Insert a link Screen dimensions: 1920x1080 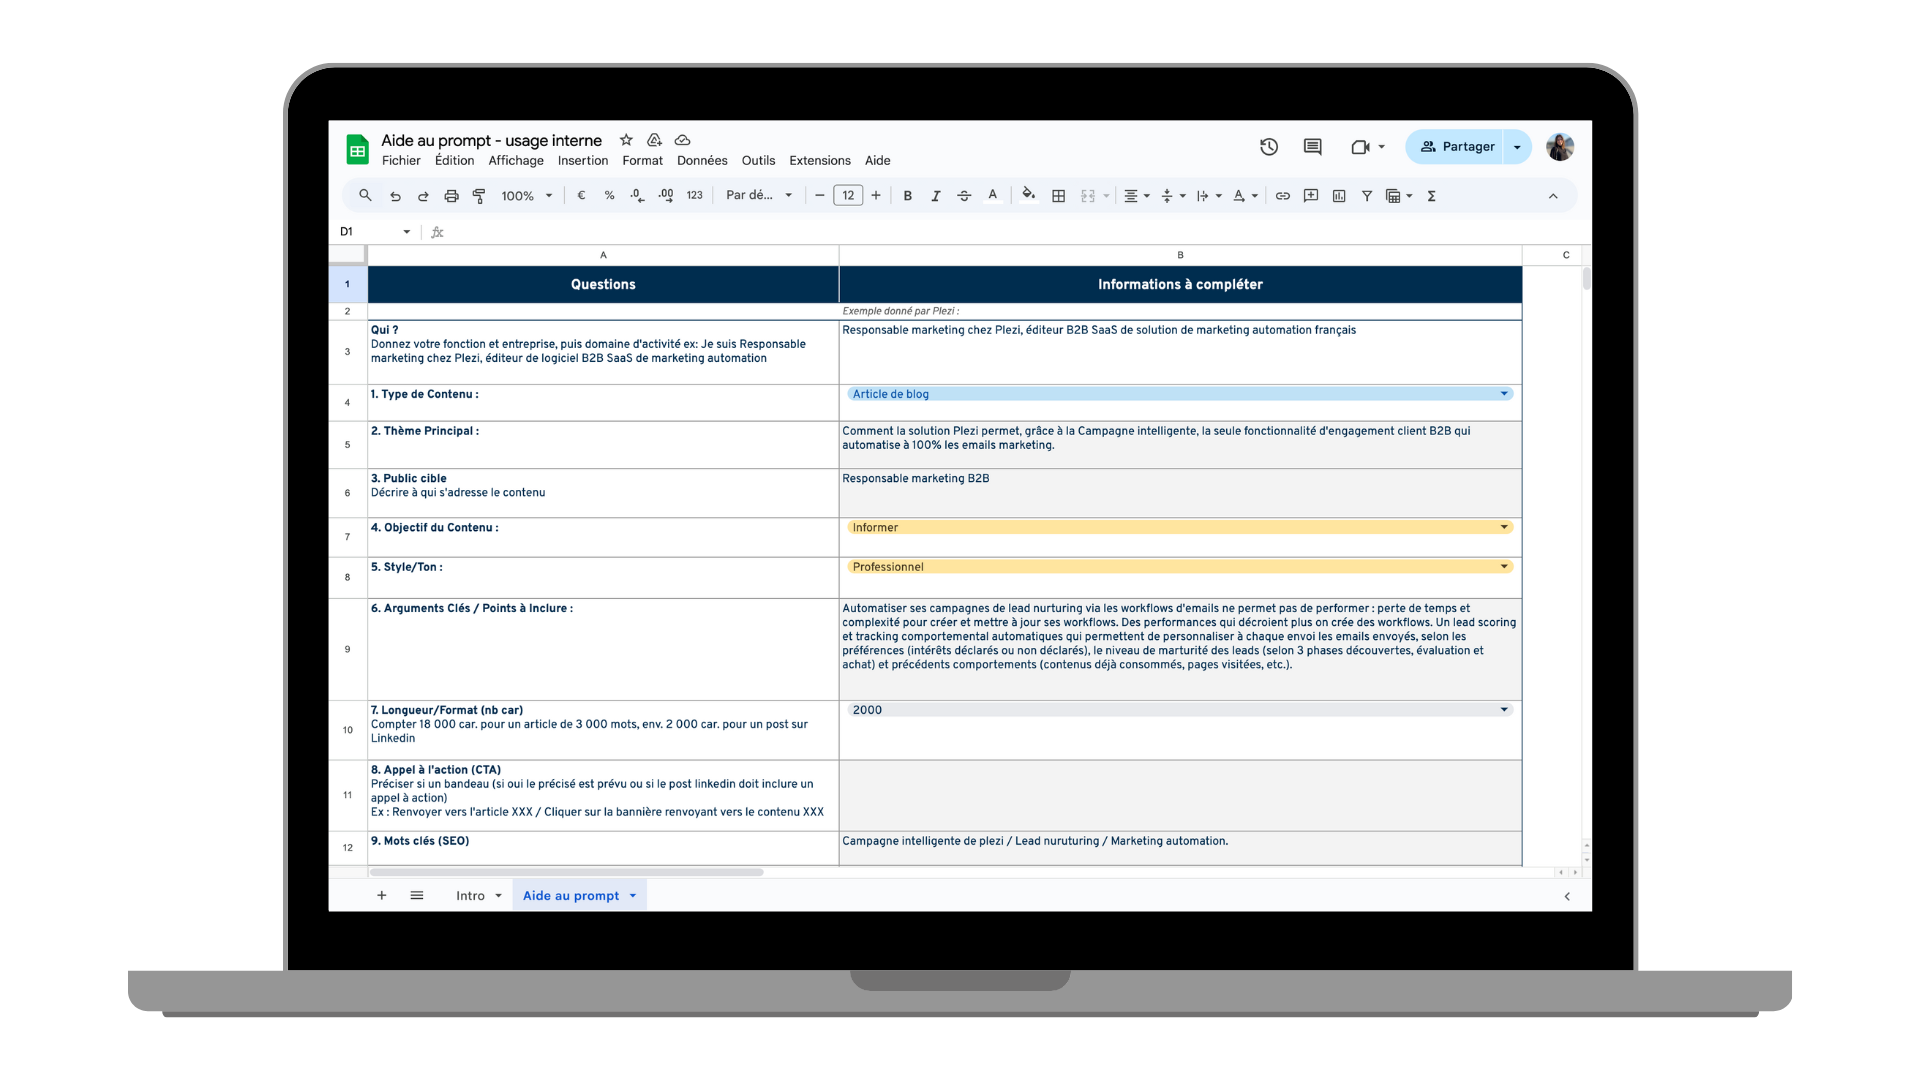point(1283,196)
